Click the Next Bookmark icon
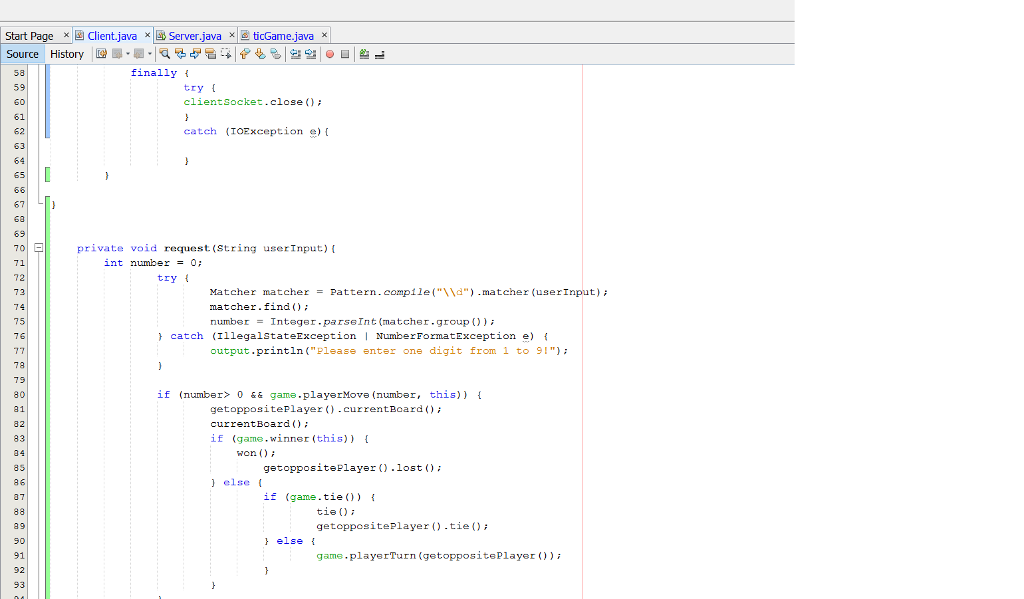 (259, 54)
